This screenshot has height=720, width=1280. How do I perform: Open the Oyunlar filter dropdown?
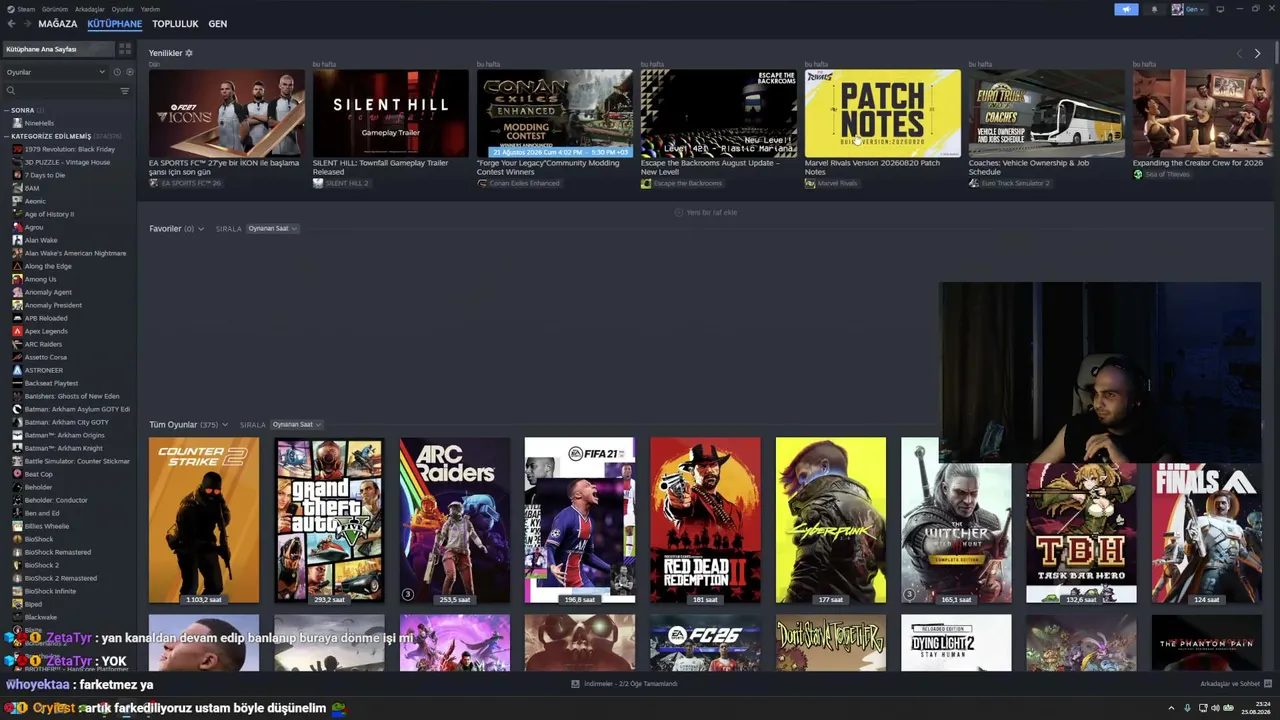(x=55, y=72)
